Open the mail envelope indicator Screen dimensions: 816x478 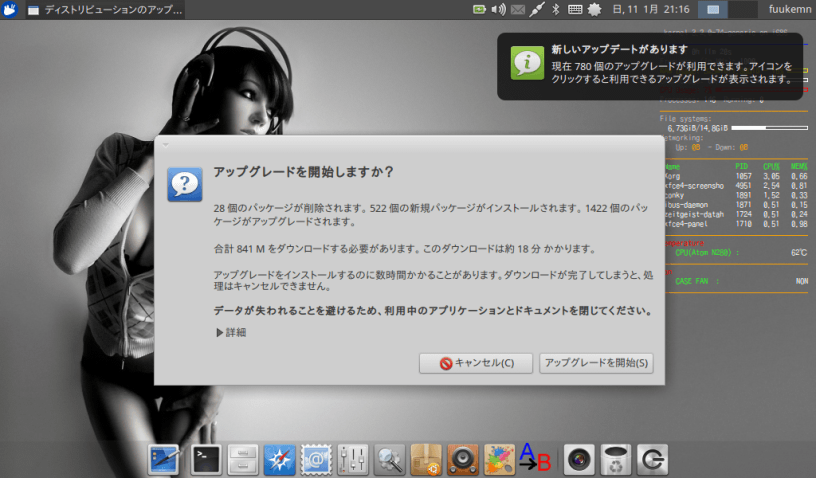click(517, 9)
